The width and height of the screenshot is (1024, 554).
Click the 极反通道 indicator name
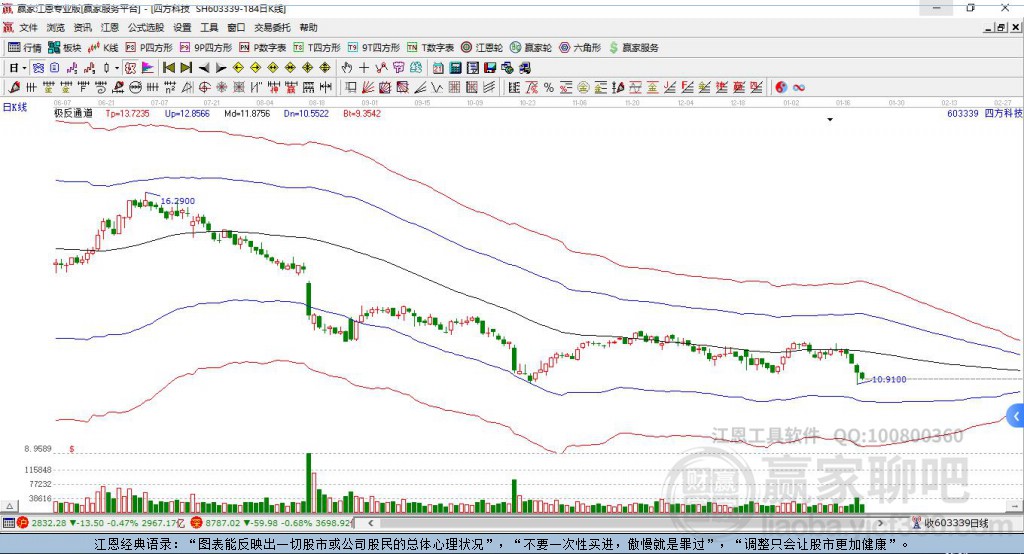(73, 114)
